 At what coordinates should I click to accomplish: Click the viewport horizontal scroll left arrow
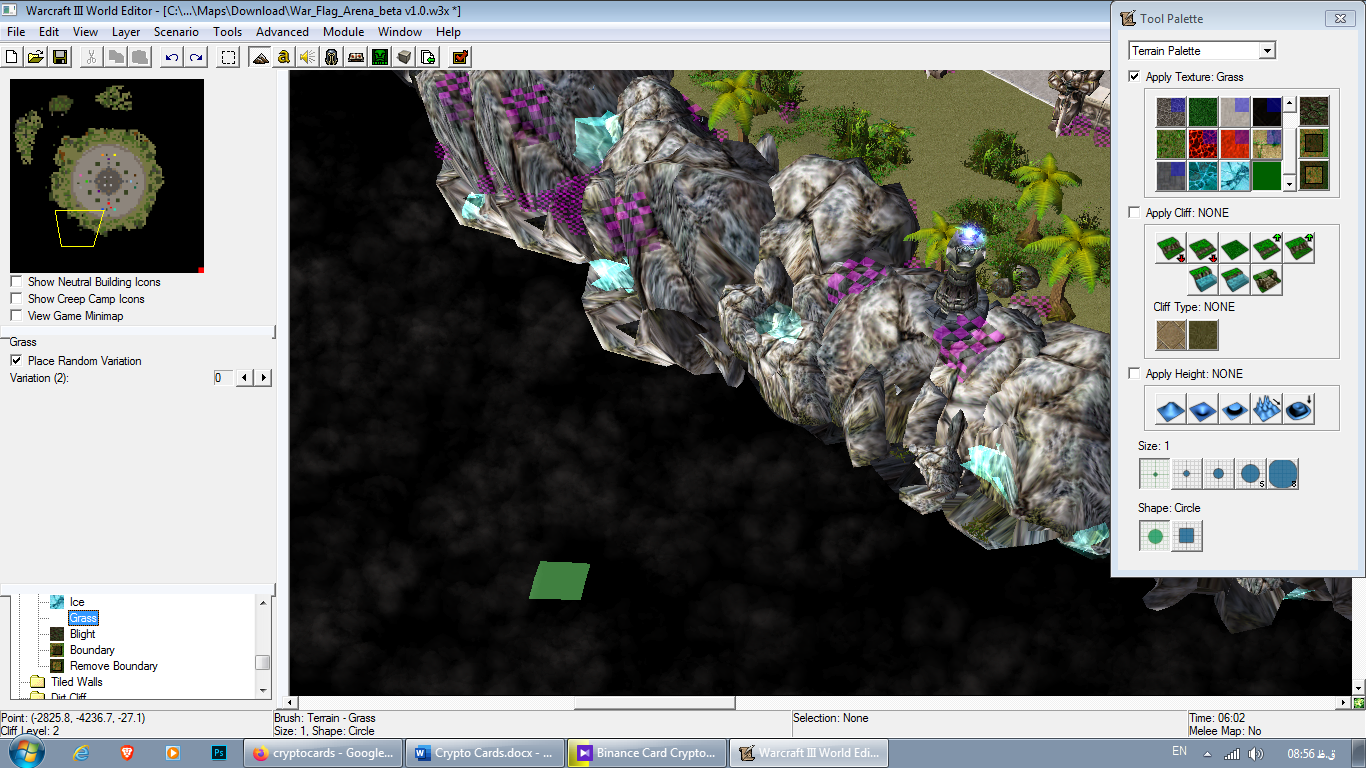(x=292, y=703)
